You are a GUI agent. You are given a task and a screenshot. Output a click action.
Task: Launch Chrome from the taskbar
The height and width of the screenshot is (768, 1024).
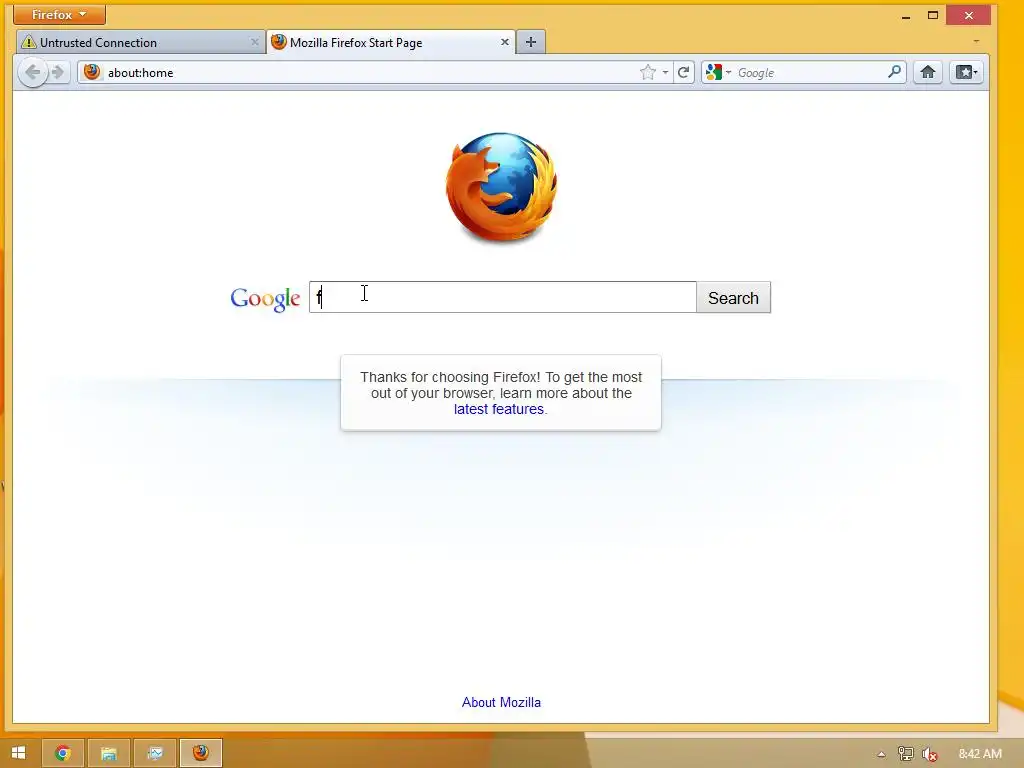[63, 753]
